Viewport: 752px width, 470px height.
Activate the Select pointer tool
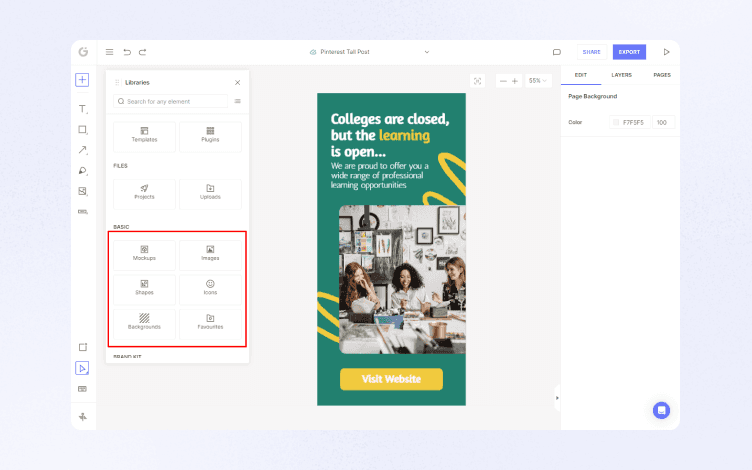82,368
